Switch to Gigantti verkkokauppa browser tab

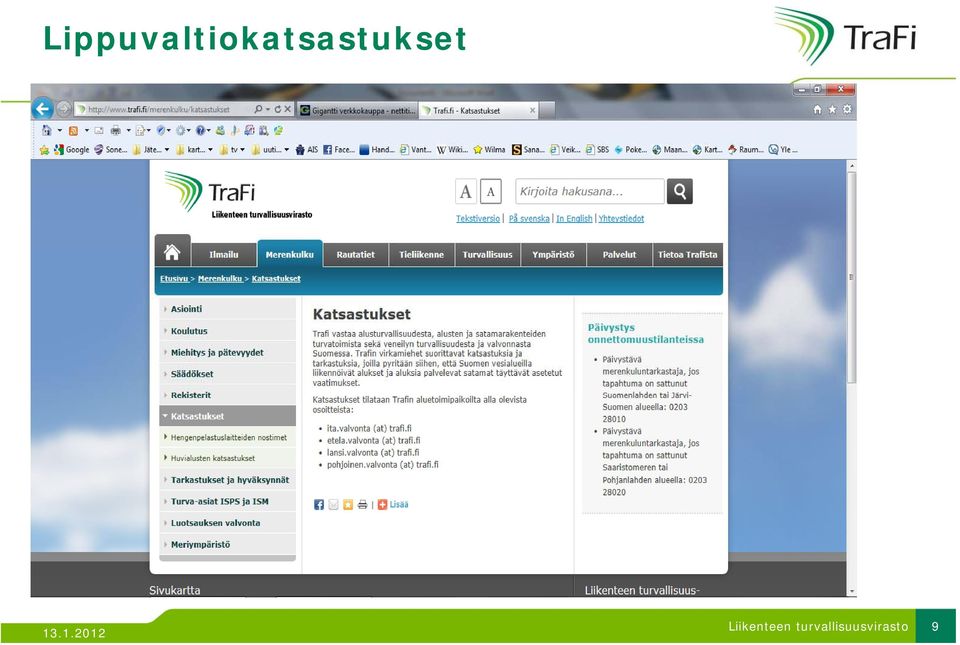coord(358,111)
